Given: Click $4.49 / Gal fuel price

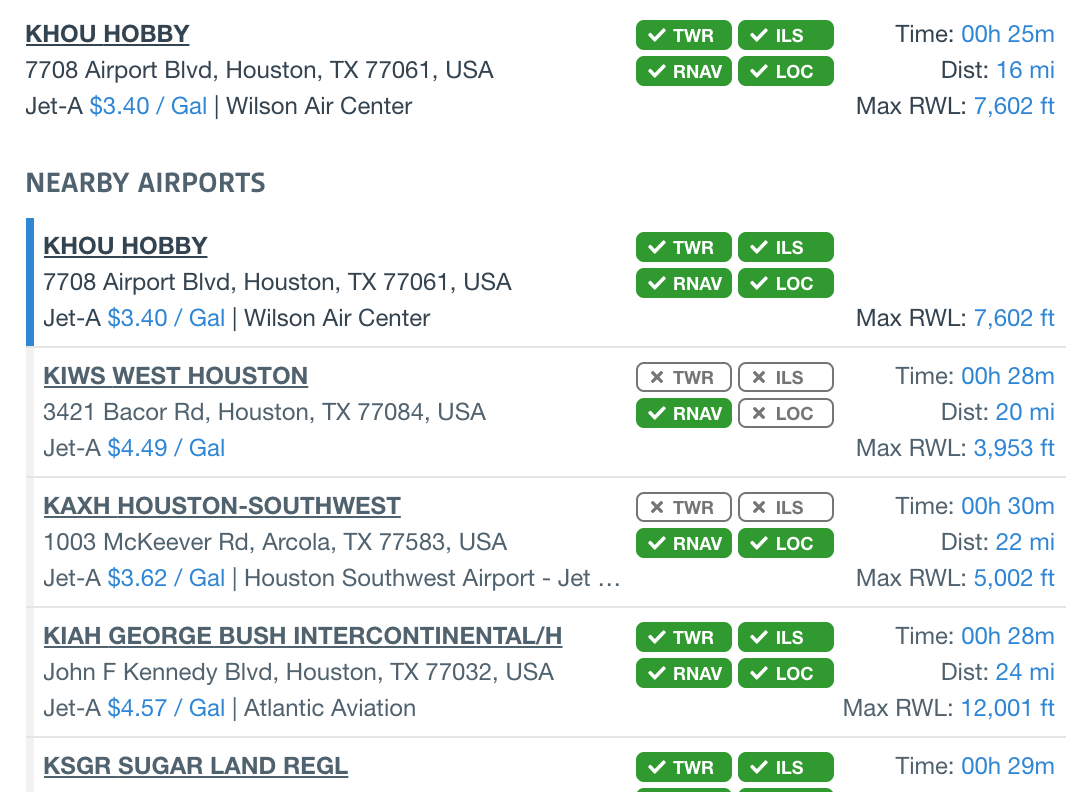Looking at the screenshot, I should [x=166, y=448].
